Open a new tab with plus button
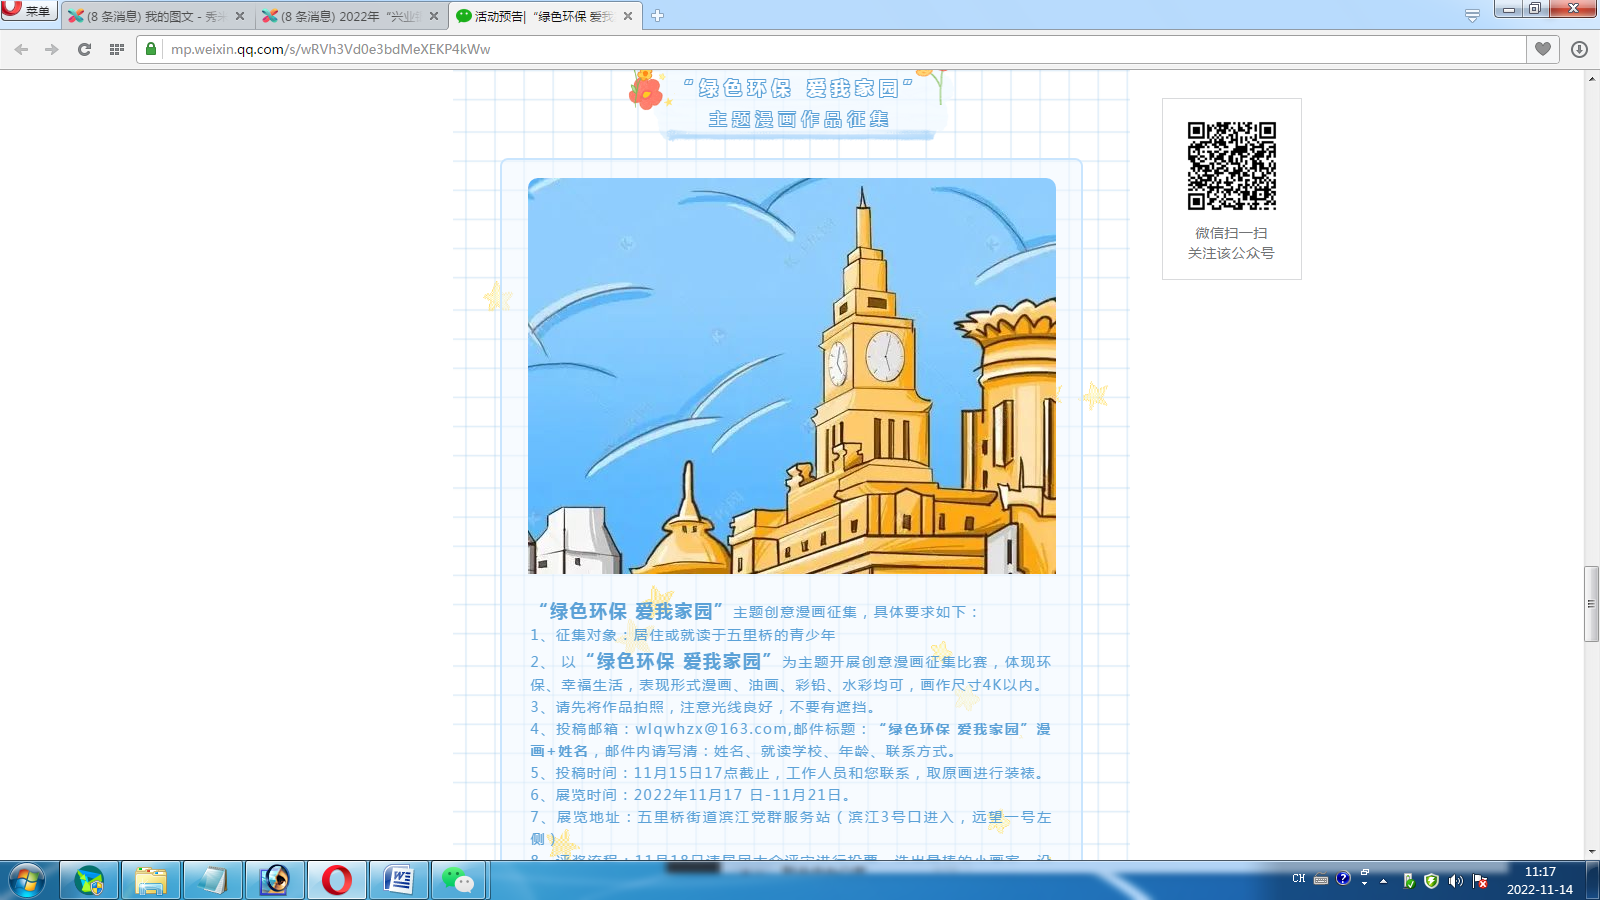 pyautogui.click(x=657, y=16)
